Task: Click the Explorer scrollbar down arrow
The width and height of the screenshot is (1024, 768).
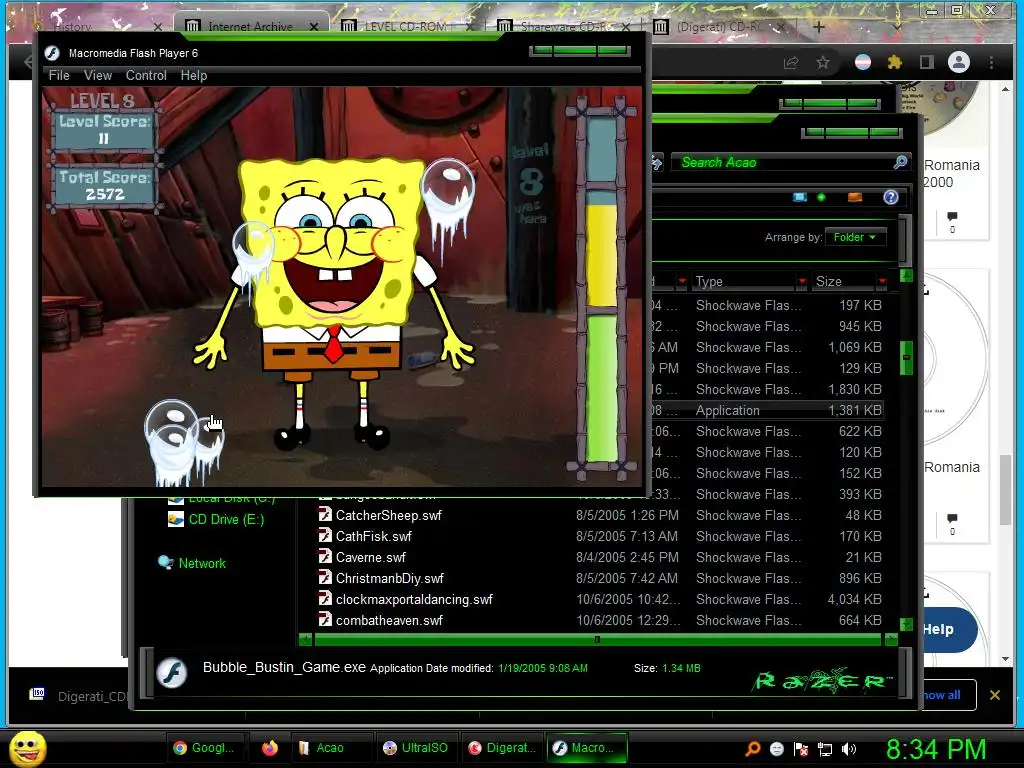Action: coord(906,624)
